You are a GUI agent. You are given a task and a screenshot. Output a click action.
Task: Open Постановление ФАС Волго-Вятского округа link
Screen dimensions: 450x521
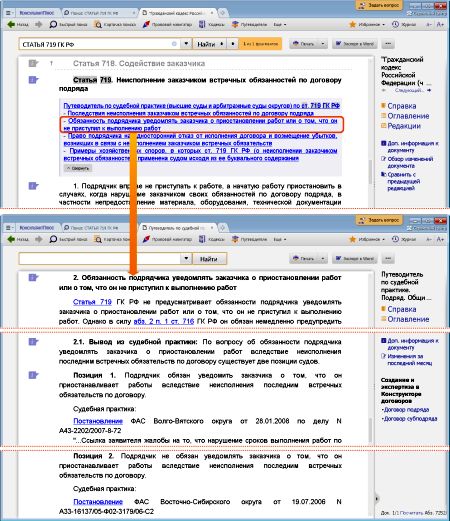coord(98,421)
